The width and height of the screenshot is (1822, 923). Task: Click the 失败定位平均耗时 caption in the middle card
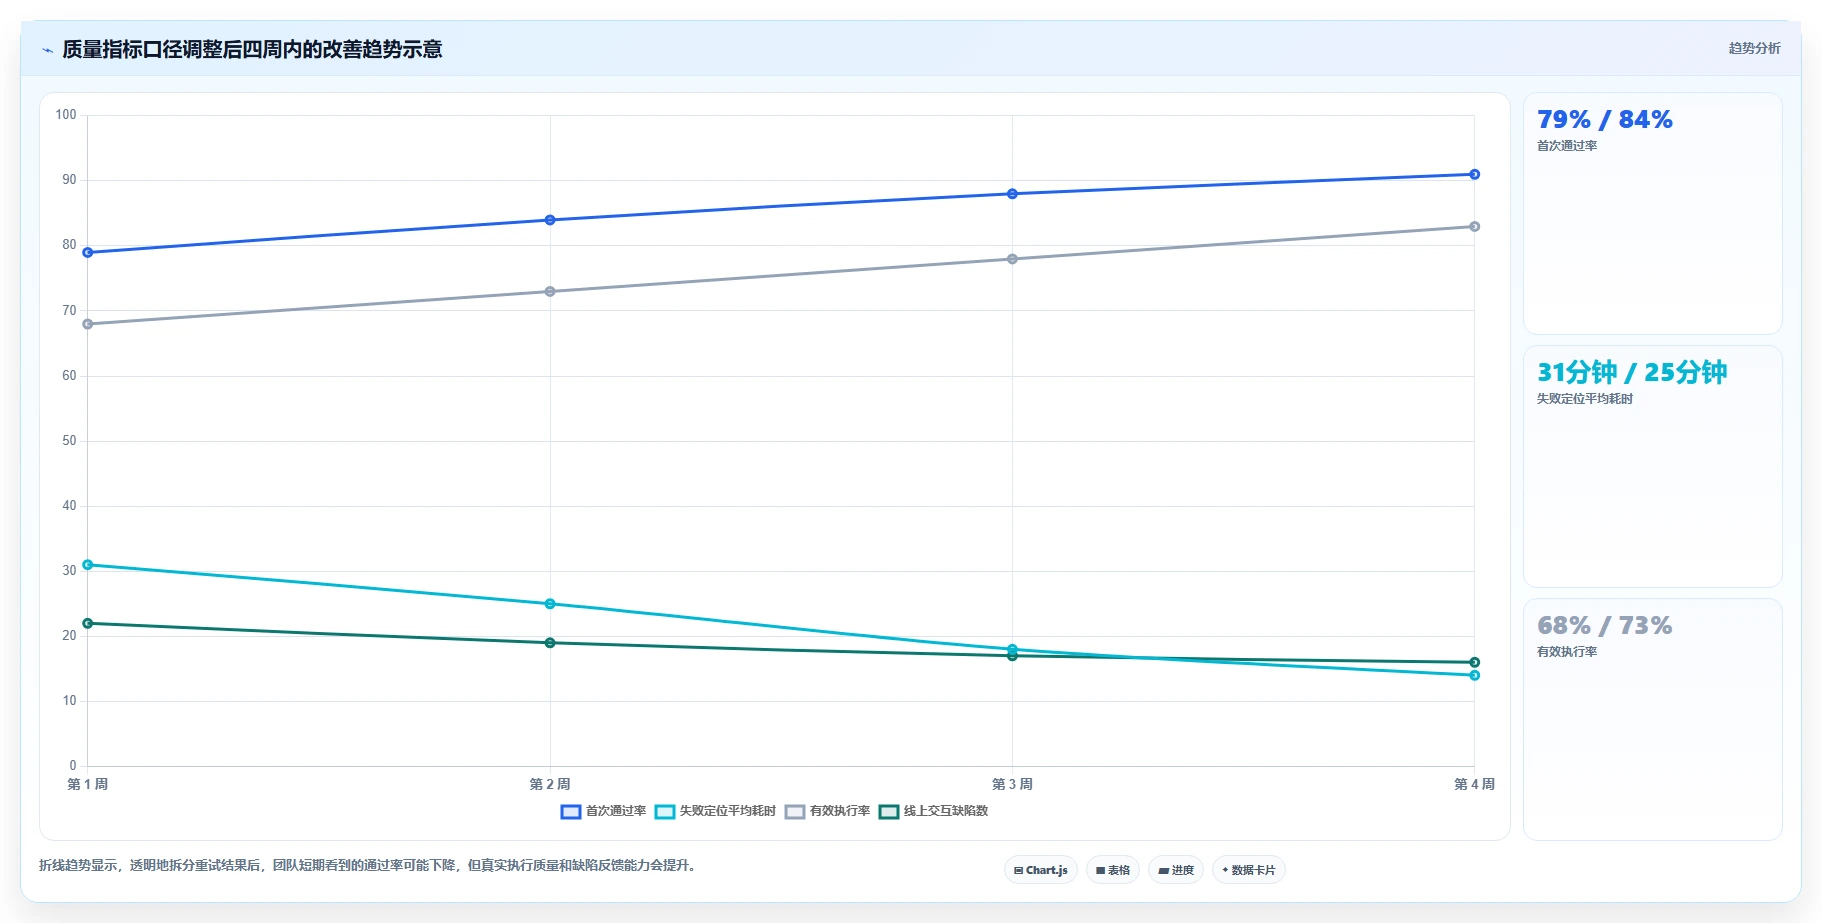[x=1584, y=399]
